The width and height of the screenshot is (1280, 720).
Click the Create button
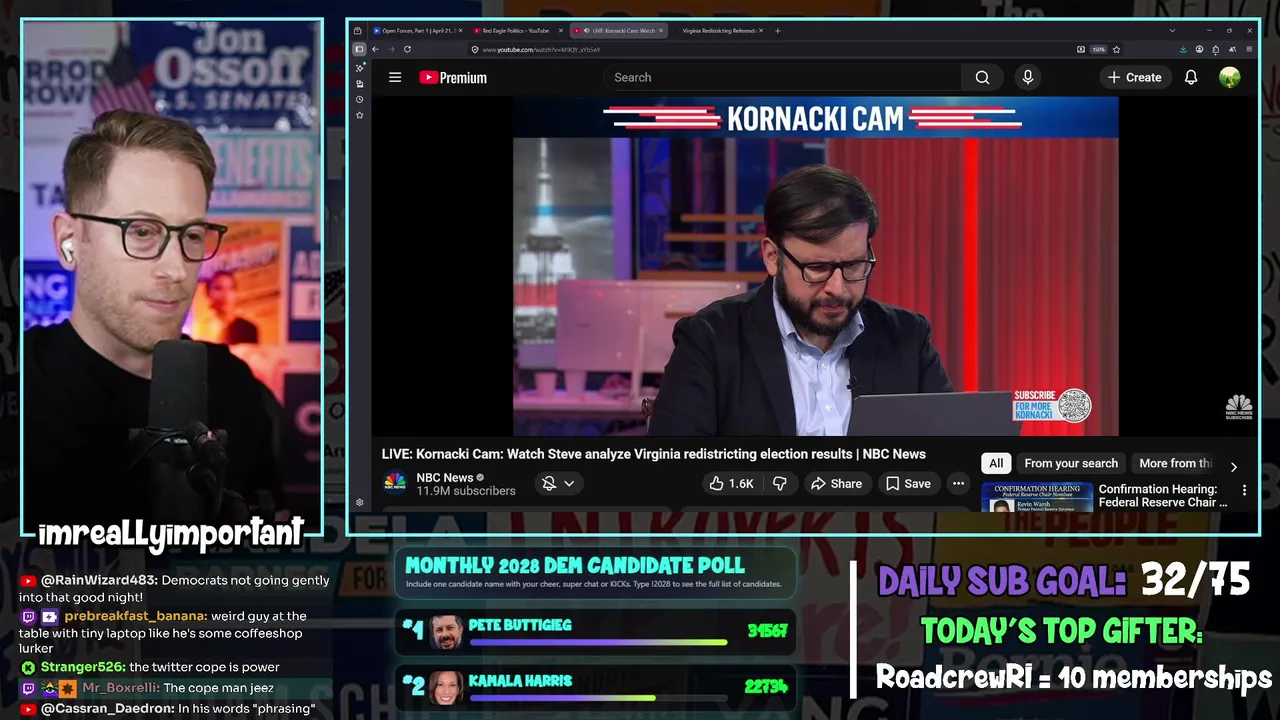tap(1134, 77)
